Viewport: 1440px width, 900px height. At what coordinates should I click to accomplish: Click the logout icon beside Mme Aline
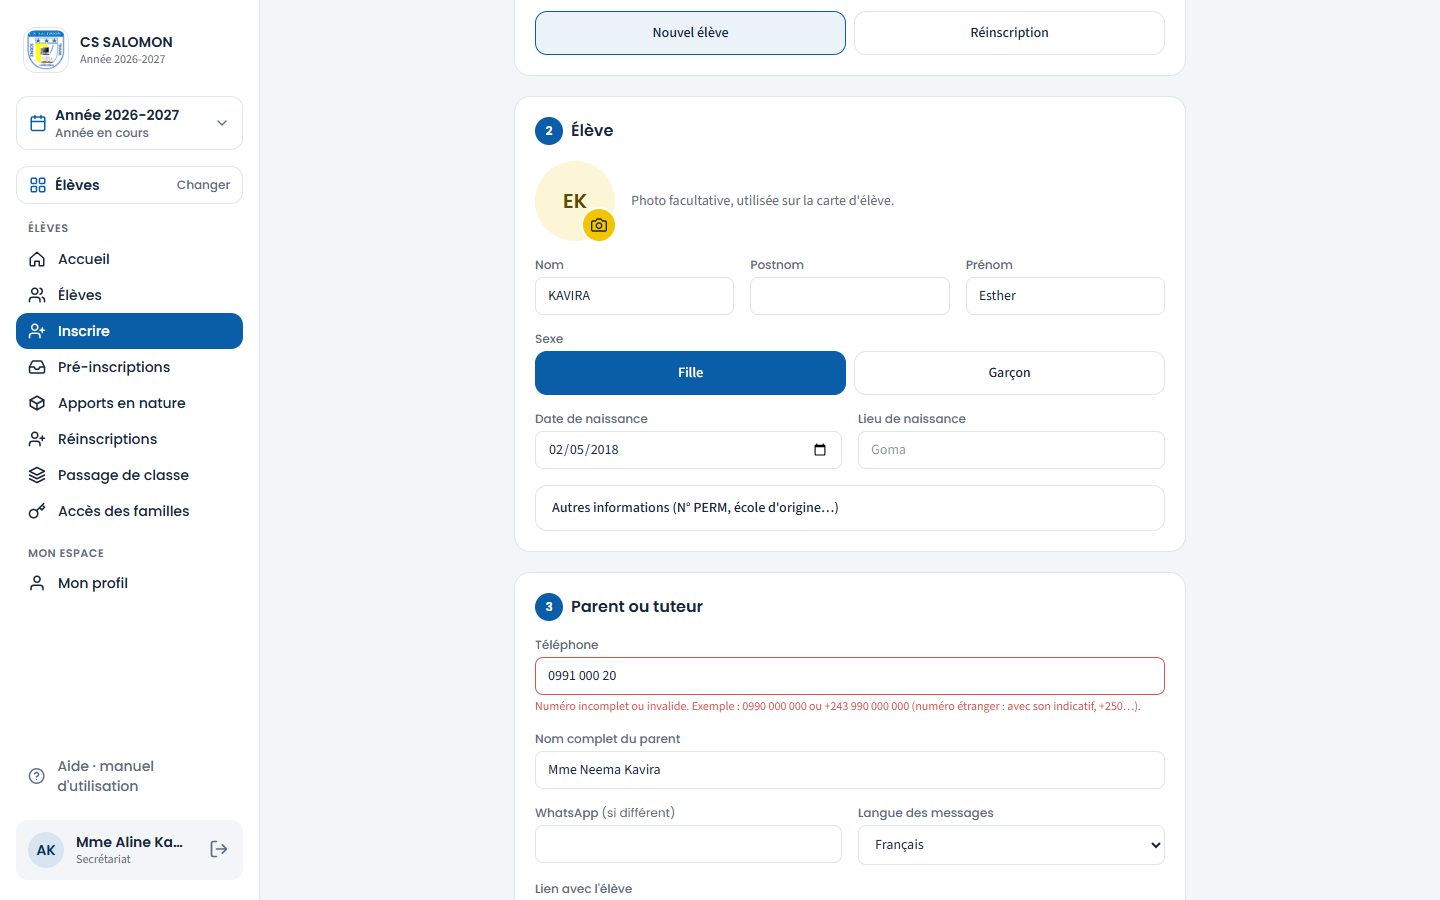(x=219, y=849)
